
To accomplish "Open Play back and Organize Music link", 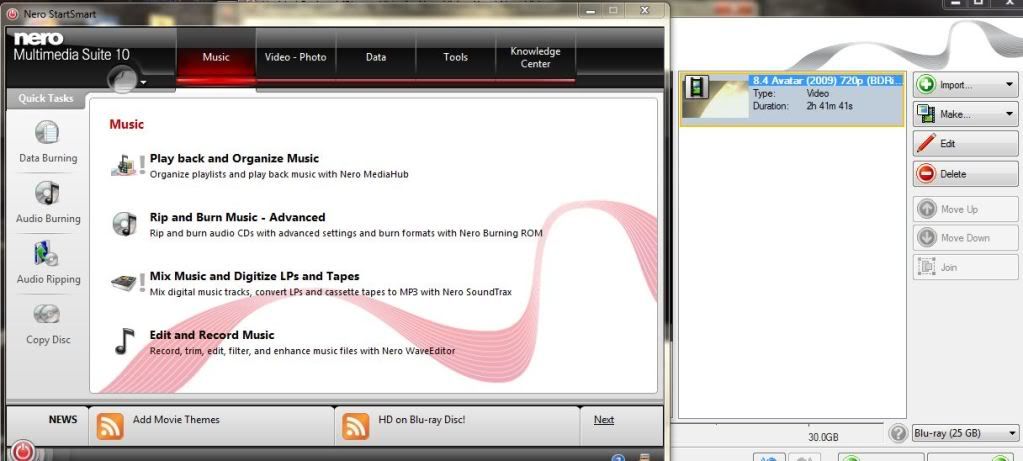I will [234, 158].
